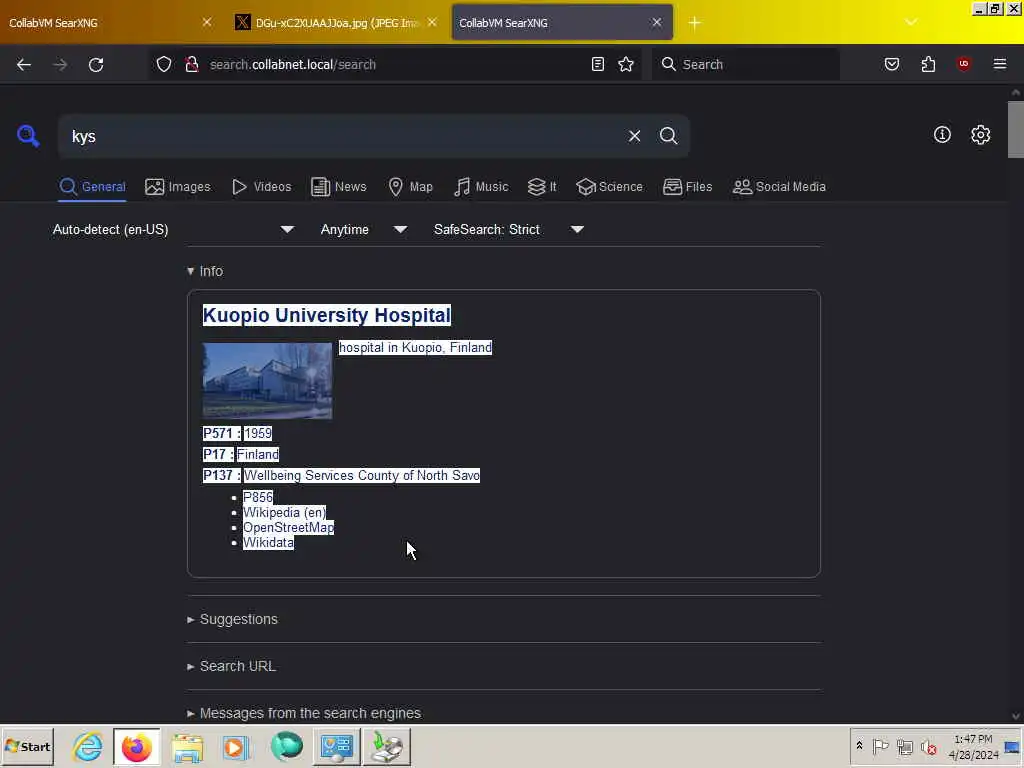Screen dimensions: 1024x768
Task: Open the Wikidata link
Action: click(x=268, y=542)
